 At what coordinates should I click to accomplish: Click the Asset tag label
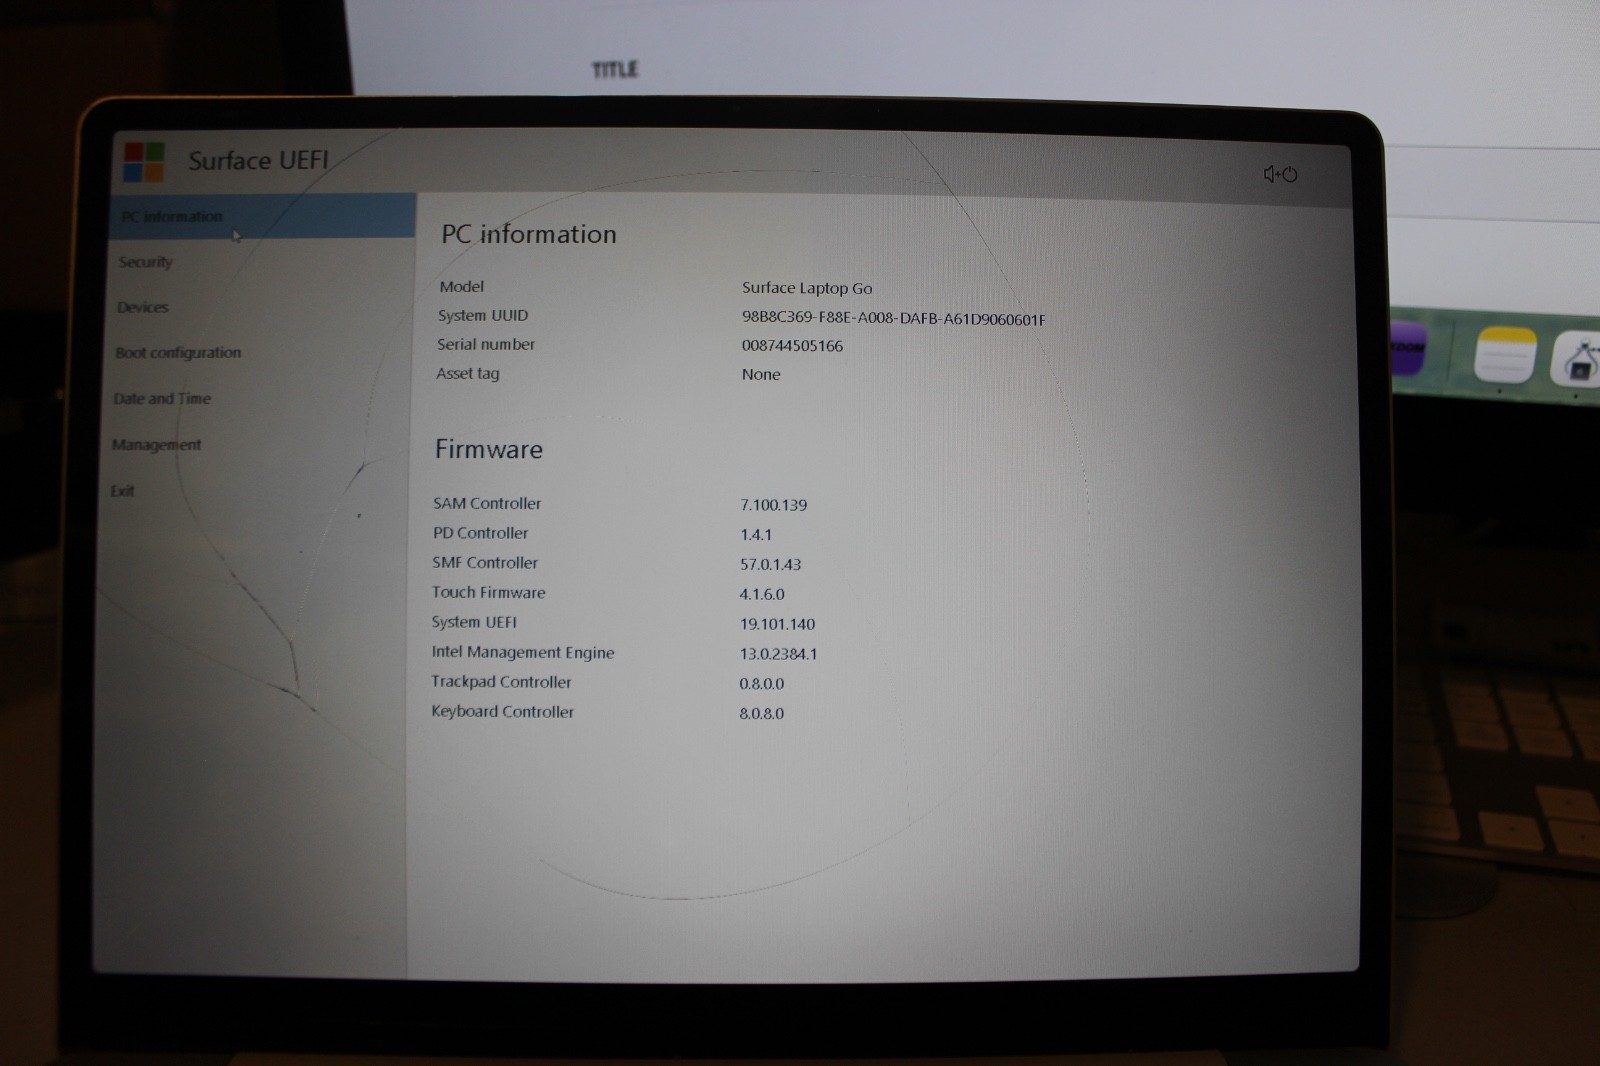point(467,373)
